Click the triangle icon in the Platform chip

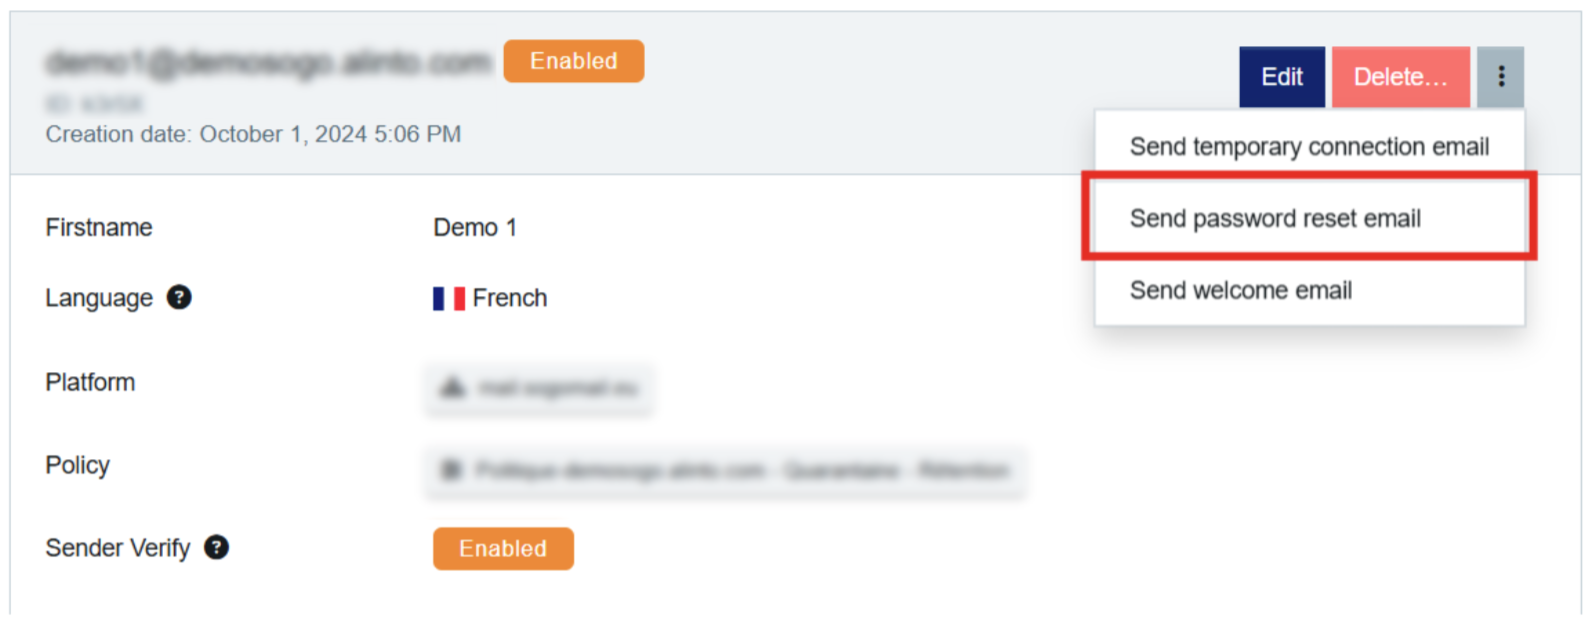[453, 388]
